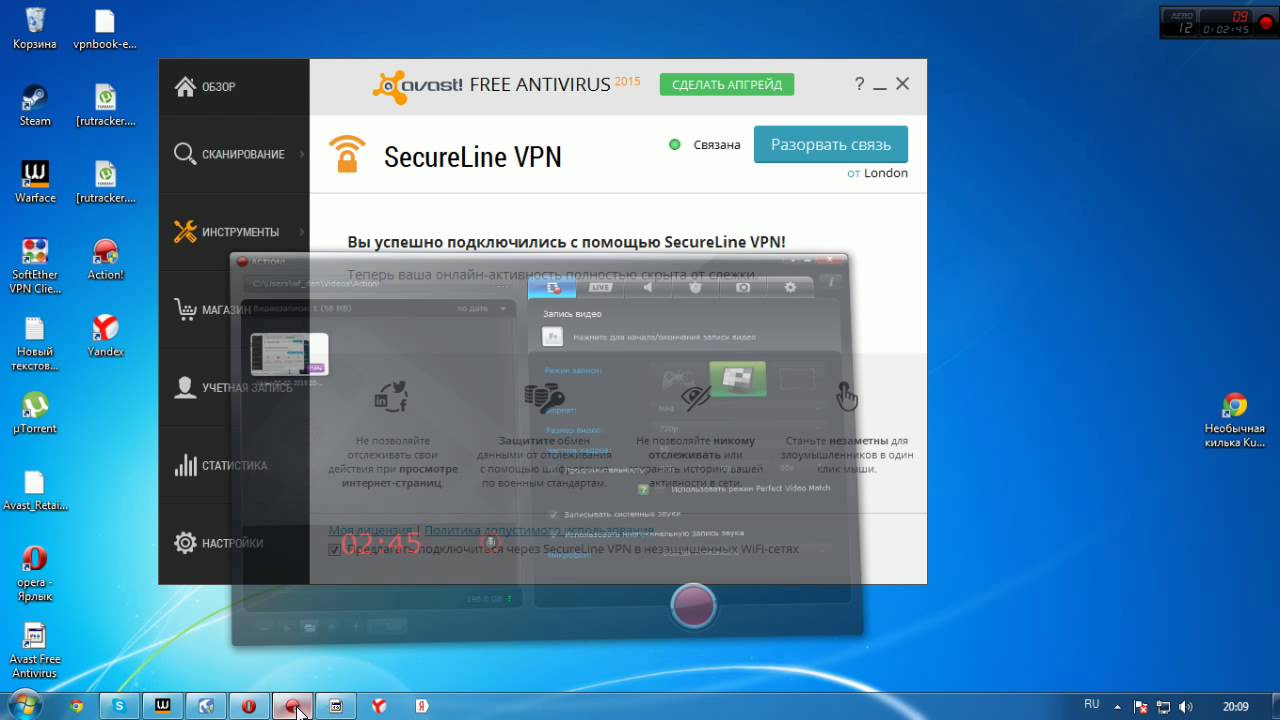Click the SecureLine VPN wifi-lock icon
The width and height of the screenshot is (1280, 720).
click(x=346, y=154)
